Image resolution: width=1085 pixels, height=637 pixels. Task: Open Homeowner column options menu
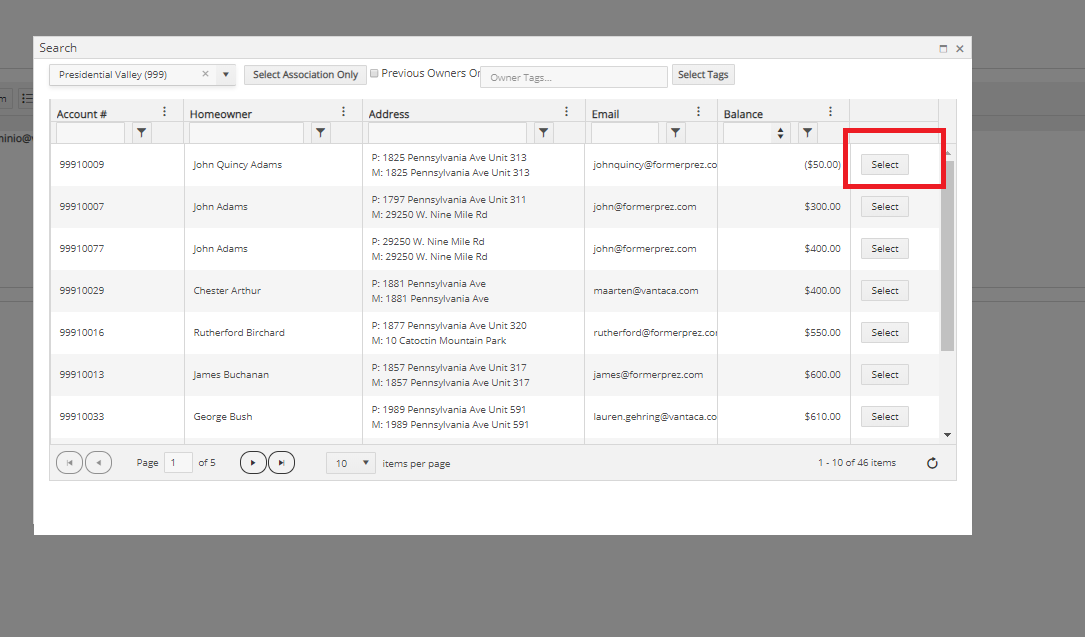tap(343, 111)
